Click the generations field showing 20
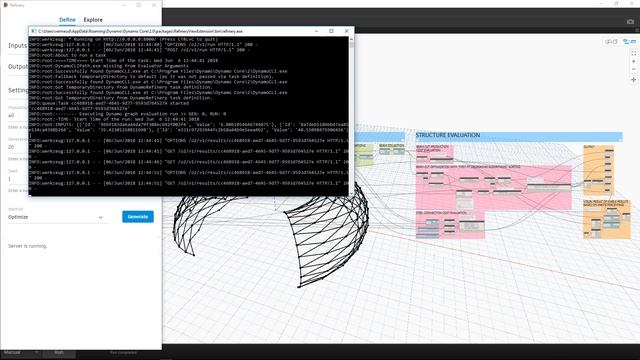 coord(18,147)
